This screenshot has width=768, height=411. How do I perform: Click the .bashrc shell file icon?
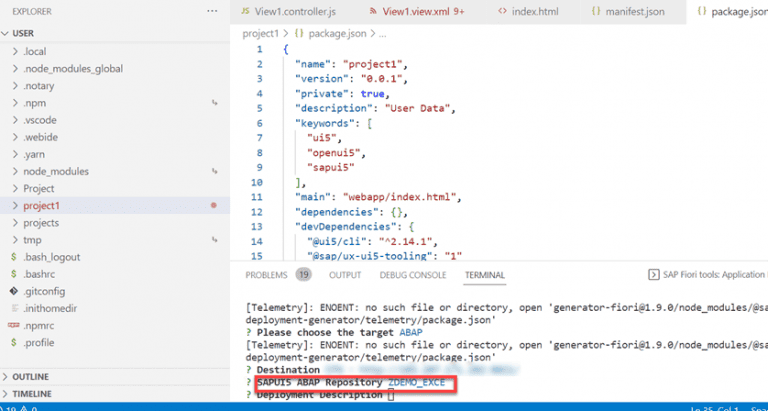coord(12,273)
